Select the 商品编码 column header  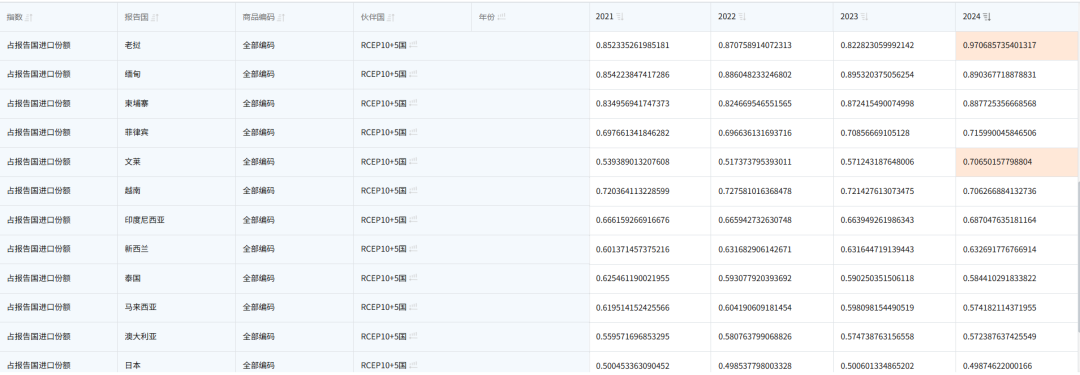(294, 17)
